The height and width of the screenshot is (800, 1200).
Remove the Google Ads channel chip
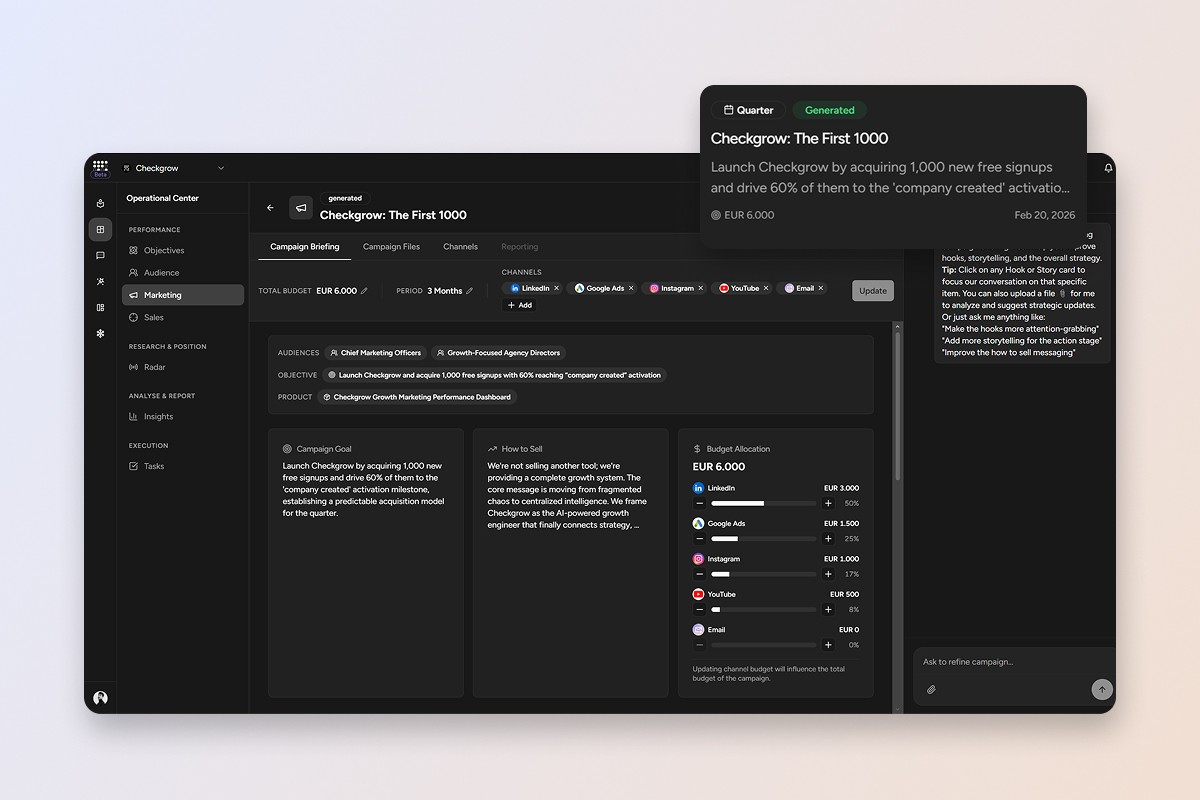631,288
